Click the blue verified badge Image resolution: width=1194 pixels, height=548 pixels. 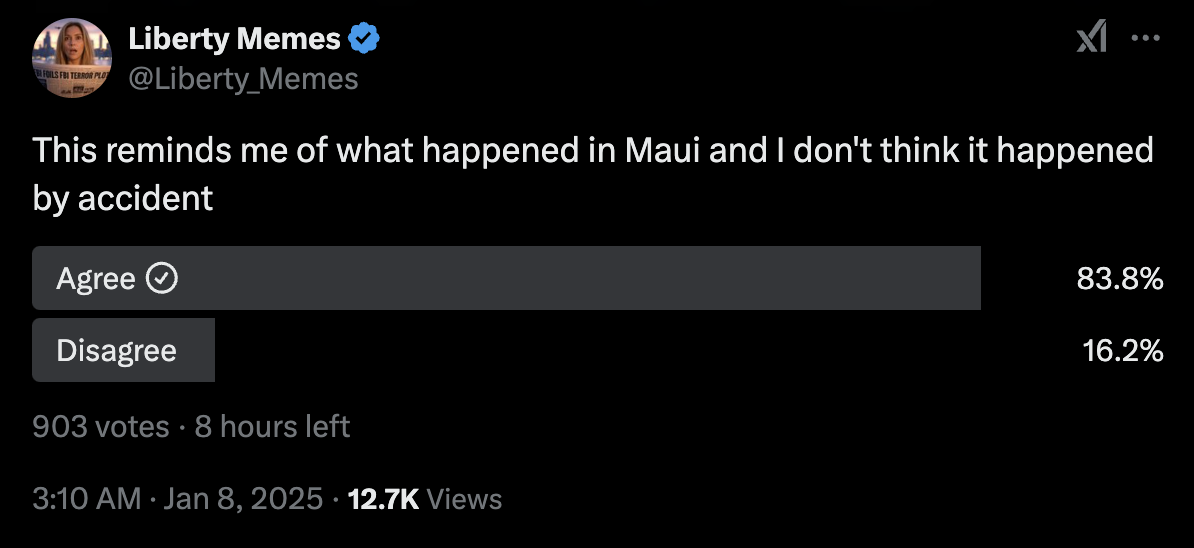364,39
